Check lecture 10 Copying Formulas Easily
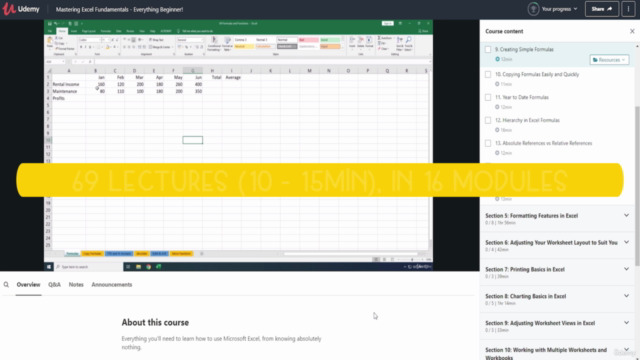The width and height of the screenshot is (640, 360). click(x=488, y=75)
